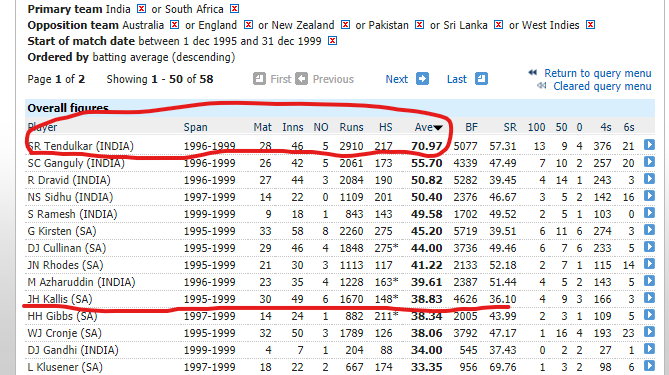The image size is (669, 375).
Task: Click the blue arrow for NS Sidhu row
Action: pos(649,196)
